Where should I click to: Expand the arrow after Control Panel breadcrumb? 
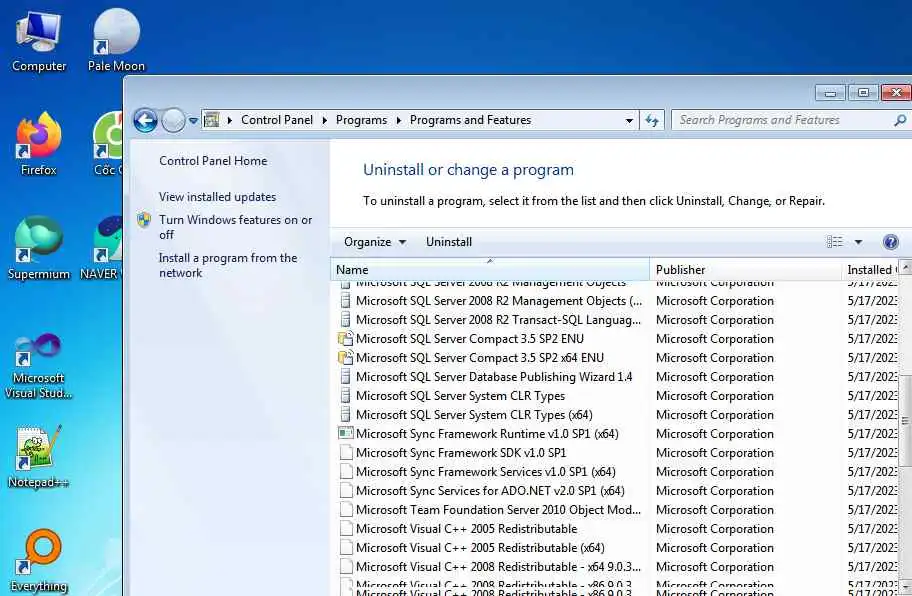click(x=325, y=120)
